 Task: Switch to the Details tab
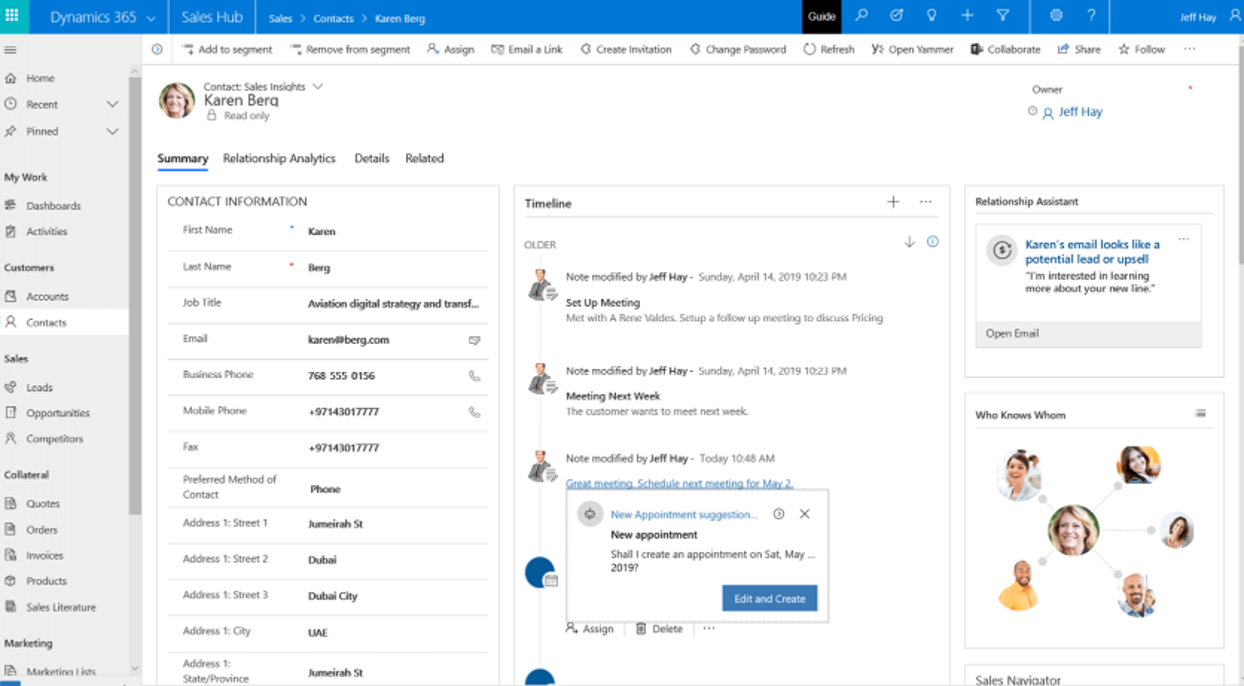tap(372, 159)
